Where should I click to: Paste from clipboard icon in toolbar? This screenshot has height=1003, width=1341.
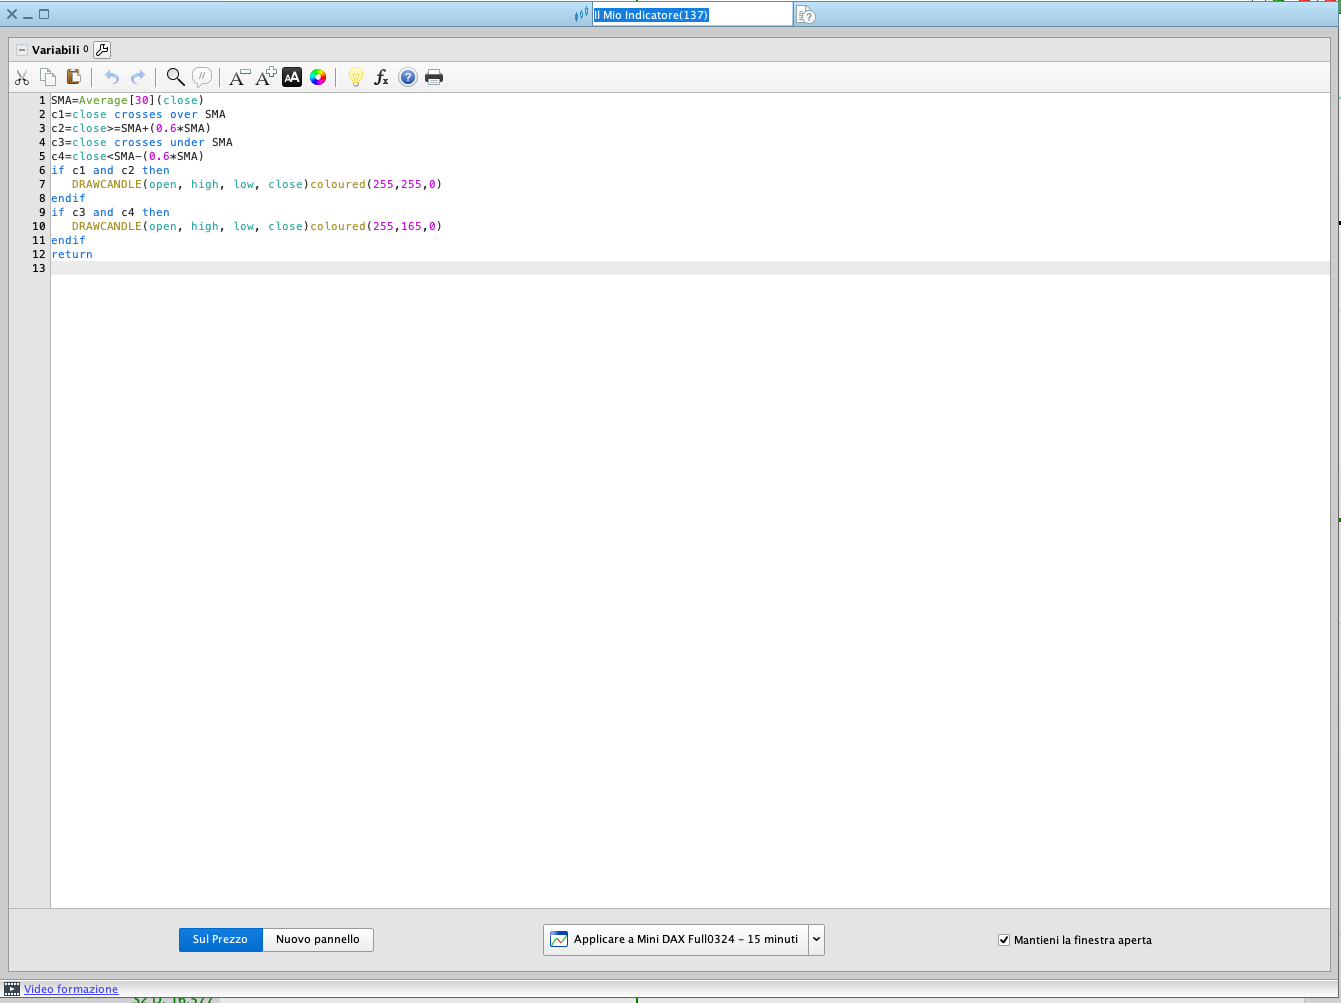(x=74, y=77)
